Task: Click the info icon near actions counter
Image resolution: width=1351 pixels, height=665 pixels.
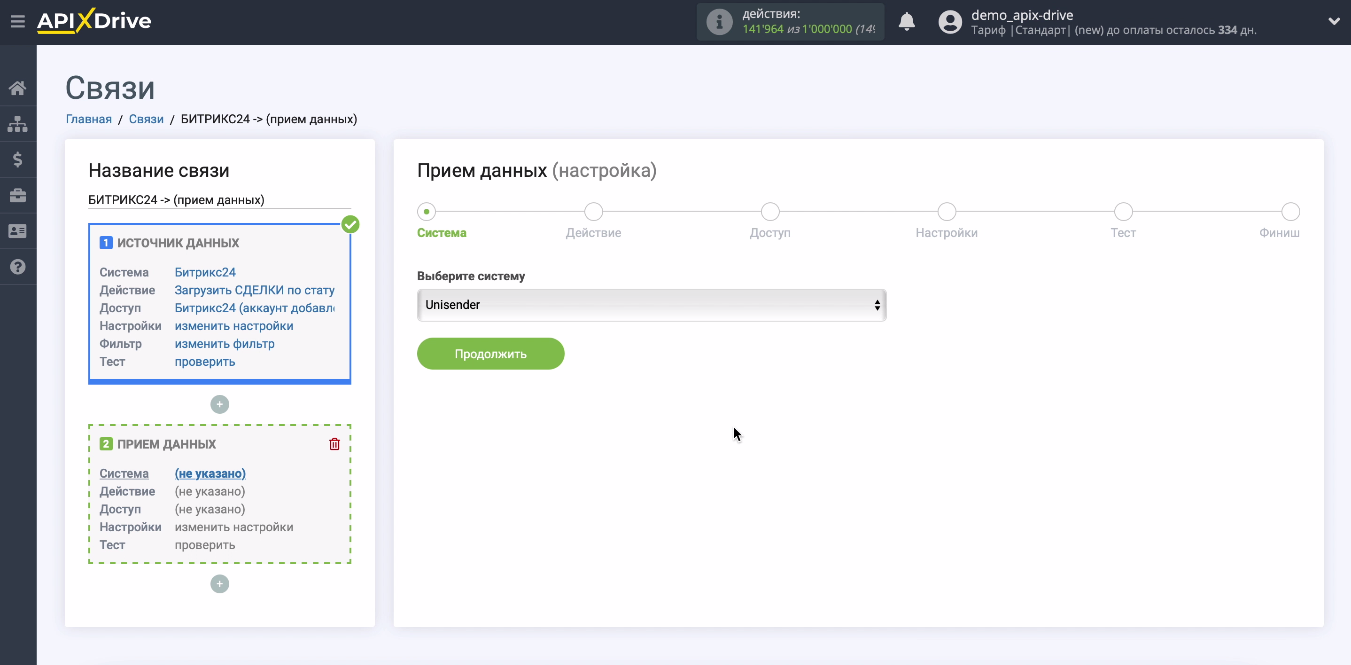Action: (719, 22)
